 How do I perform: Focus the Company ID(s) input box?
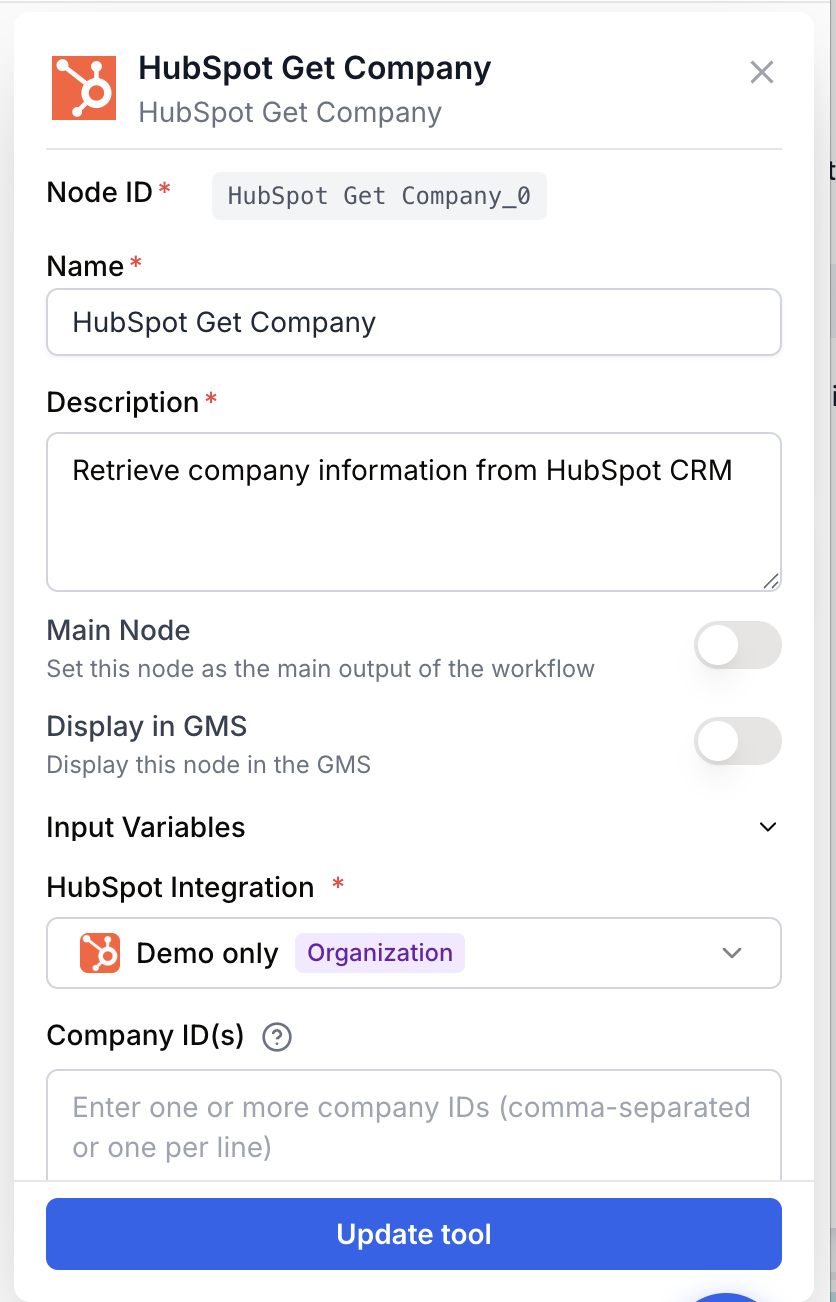pyautogui.click(x=414, y=1126)
